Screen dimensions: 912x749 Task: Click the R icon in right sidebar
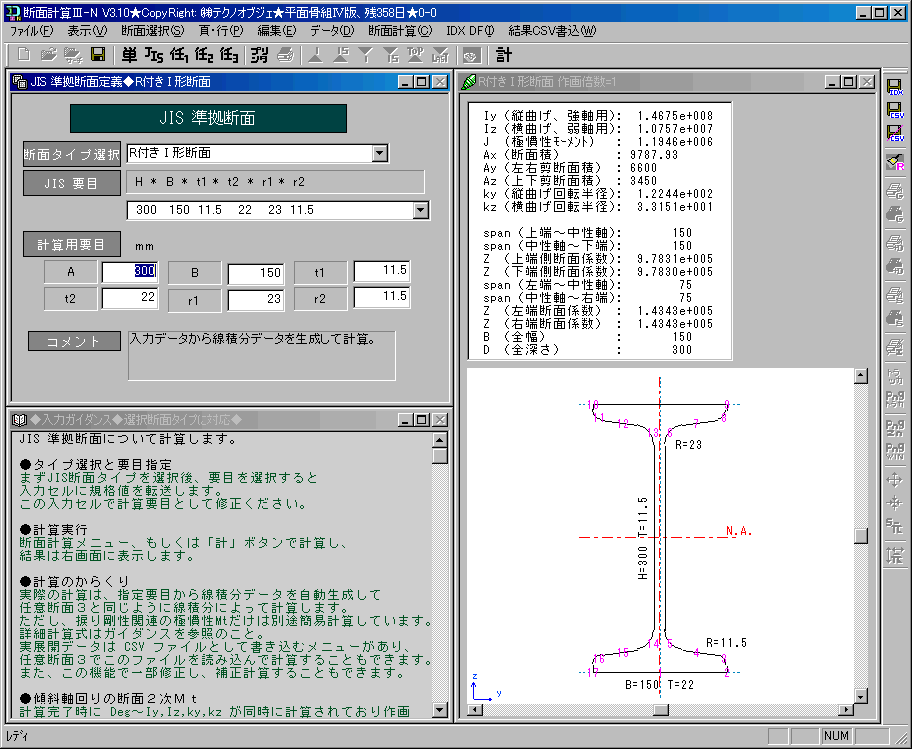click(x=895, y=162)
